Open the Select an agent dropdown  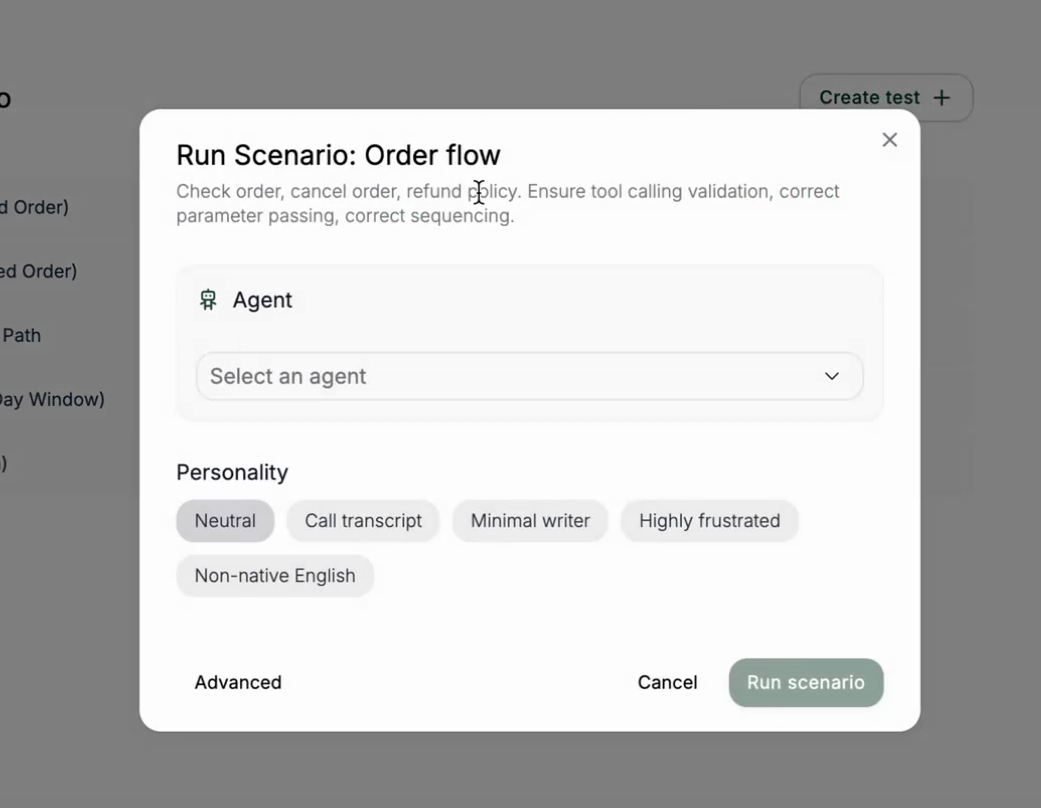pyautogui.click(x=529, y=376)
